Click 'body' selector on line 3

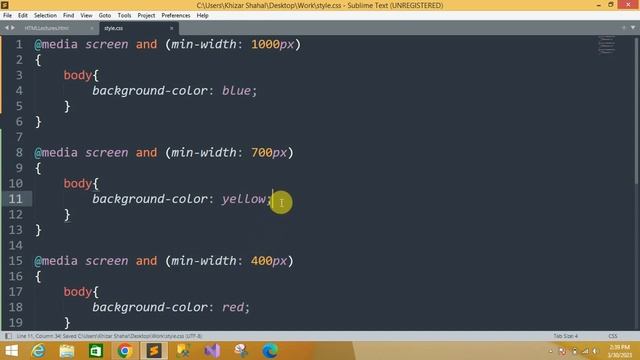pos(78,76)
